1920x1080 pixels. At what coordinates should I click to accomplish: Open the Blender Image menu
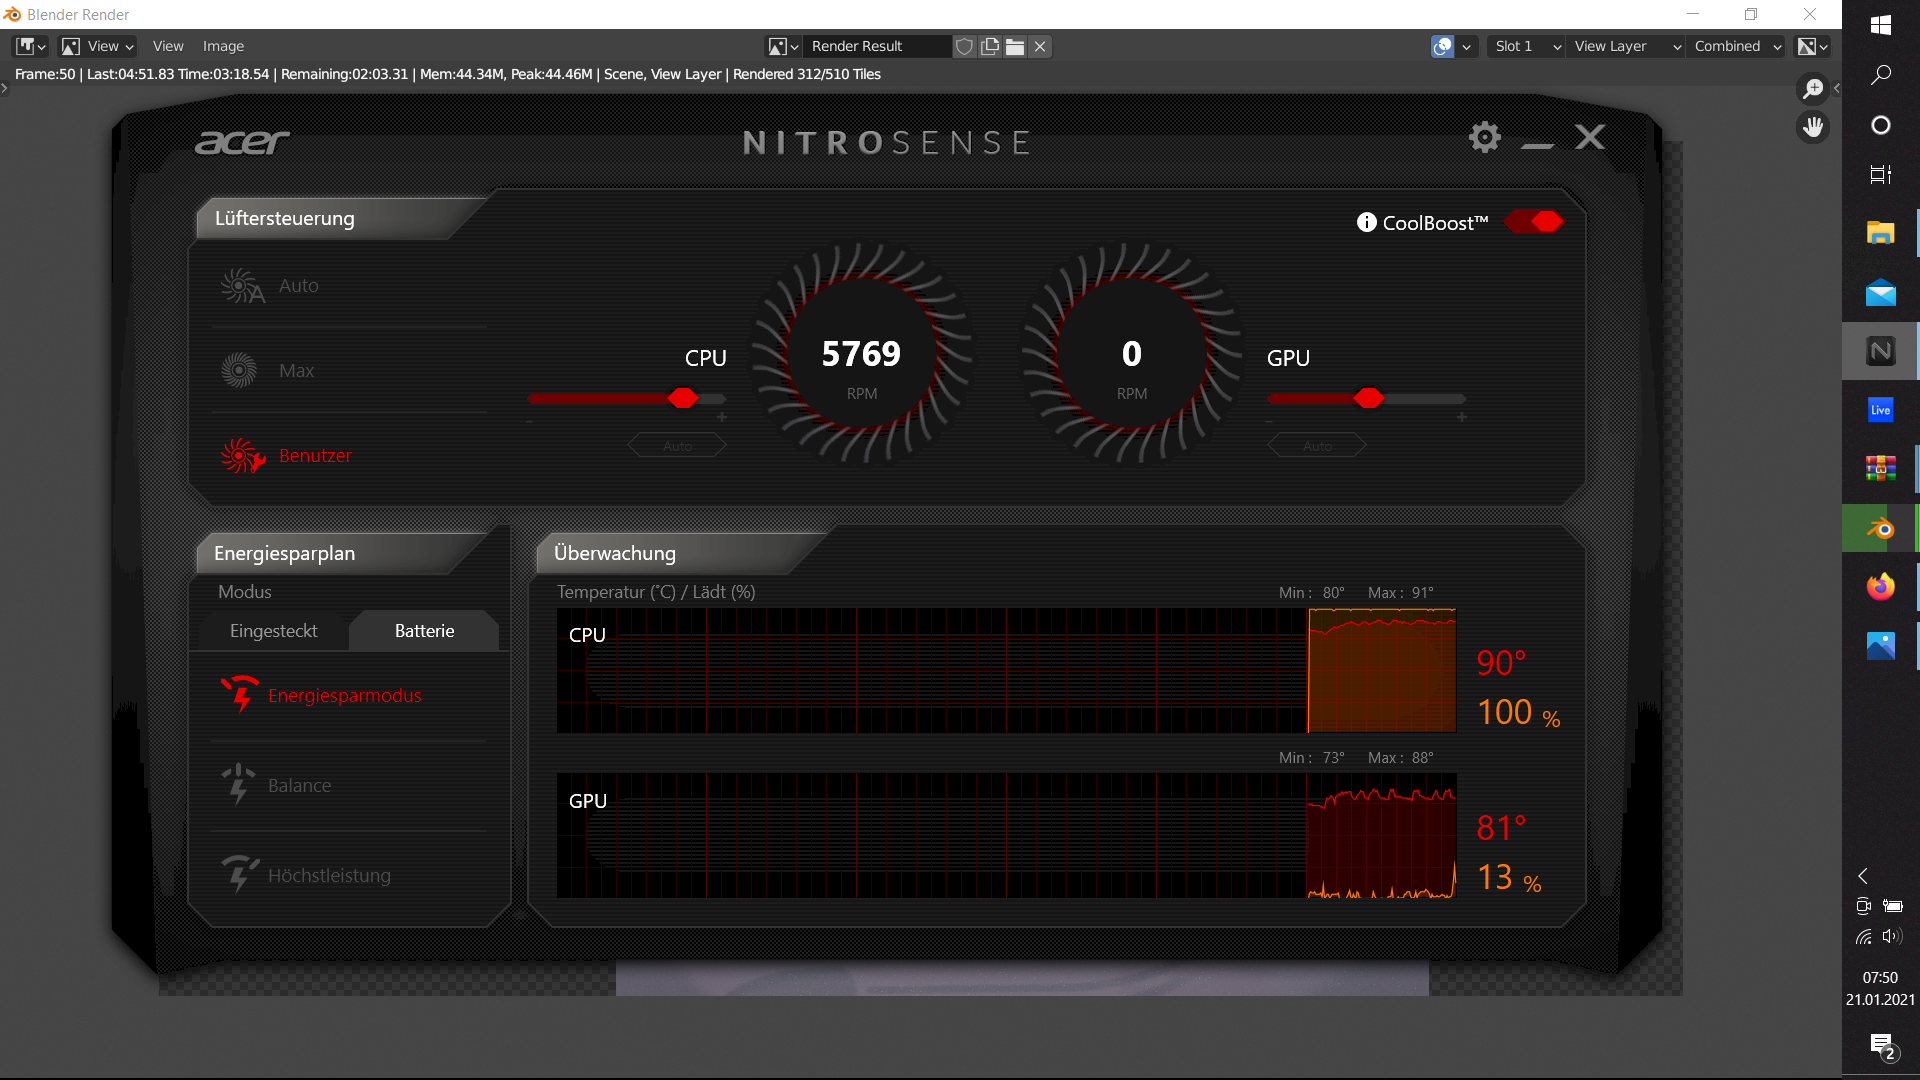[x=223, y=46]
